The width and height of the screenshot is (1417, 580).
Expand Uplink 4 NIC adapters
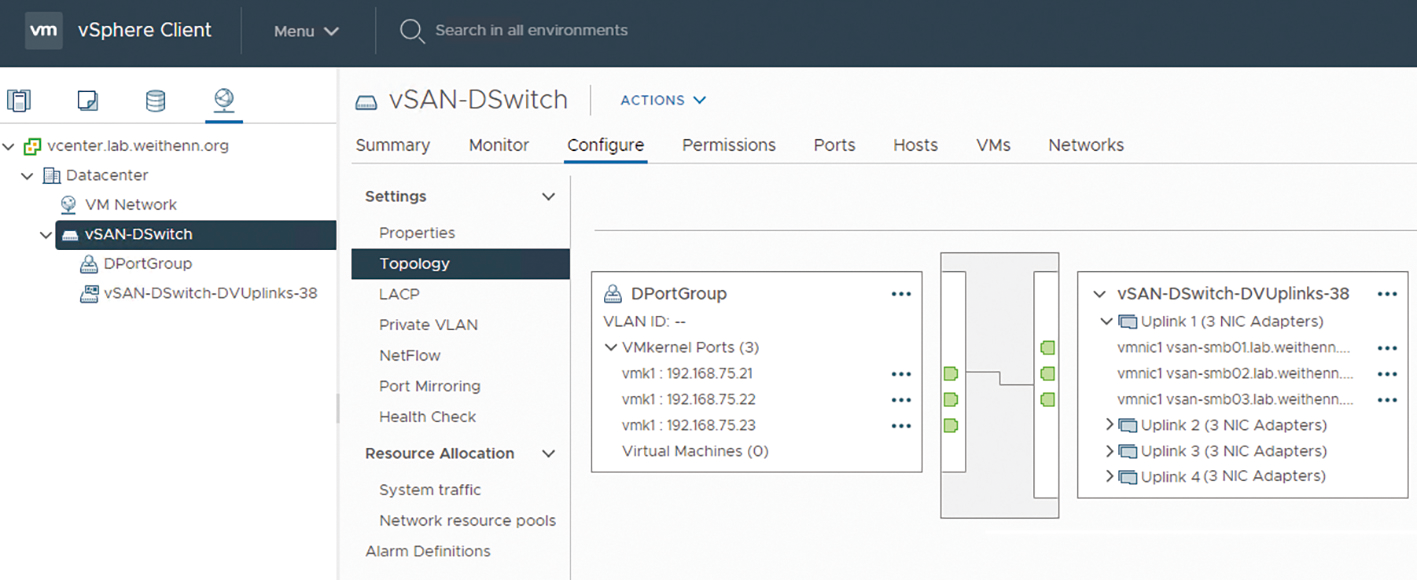tap(1109, 477)
